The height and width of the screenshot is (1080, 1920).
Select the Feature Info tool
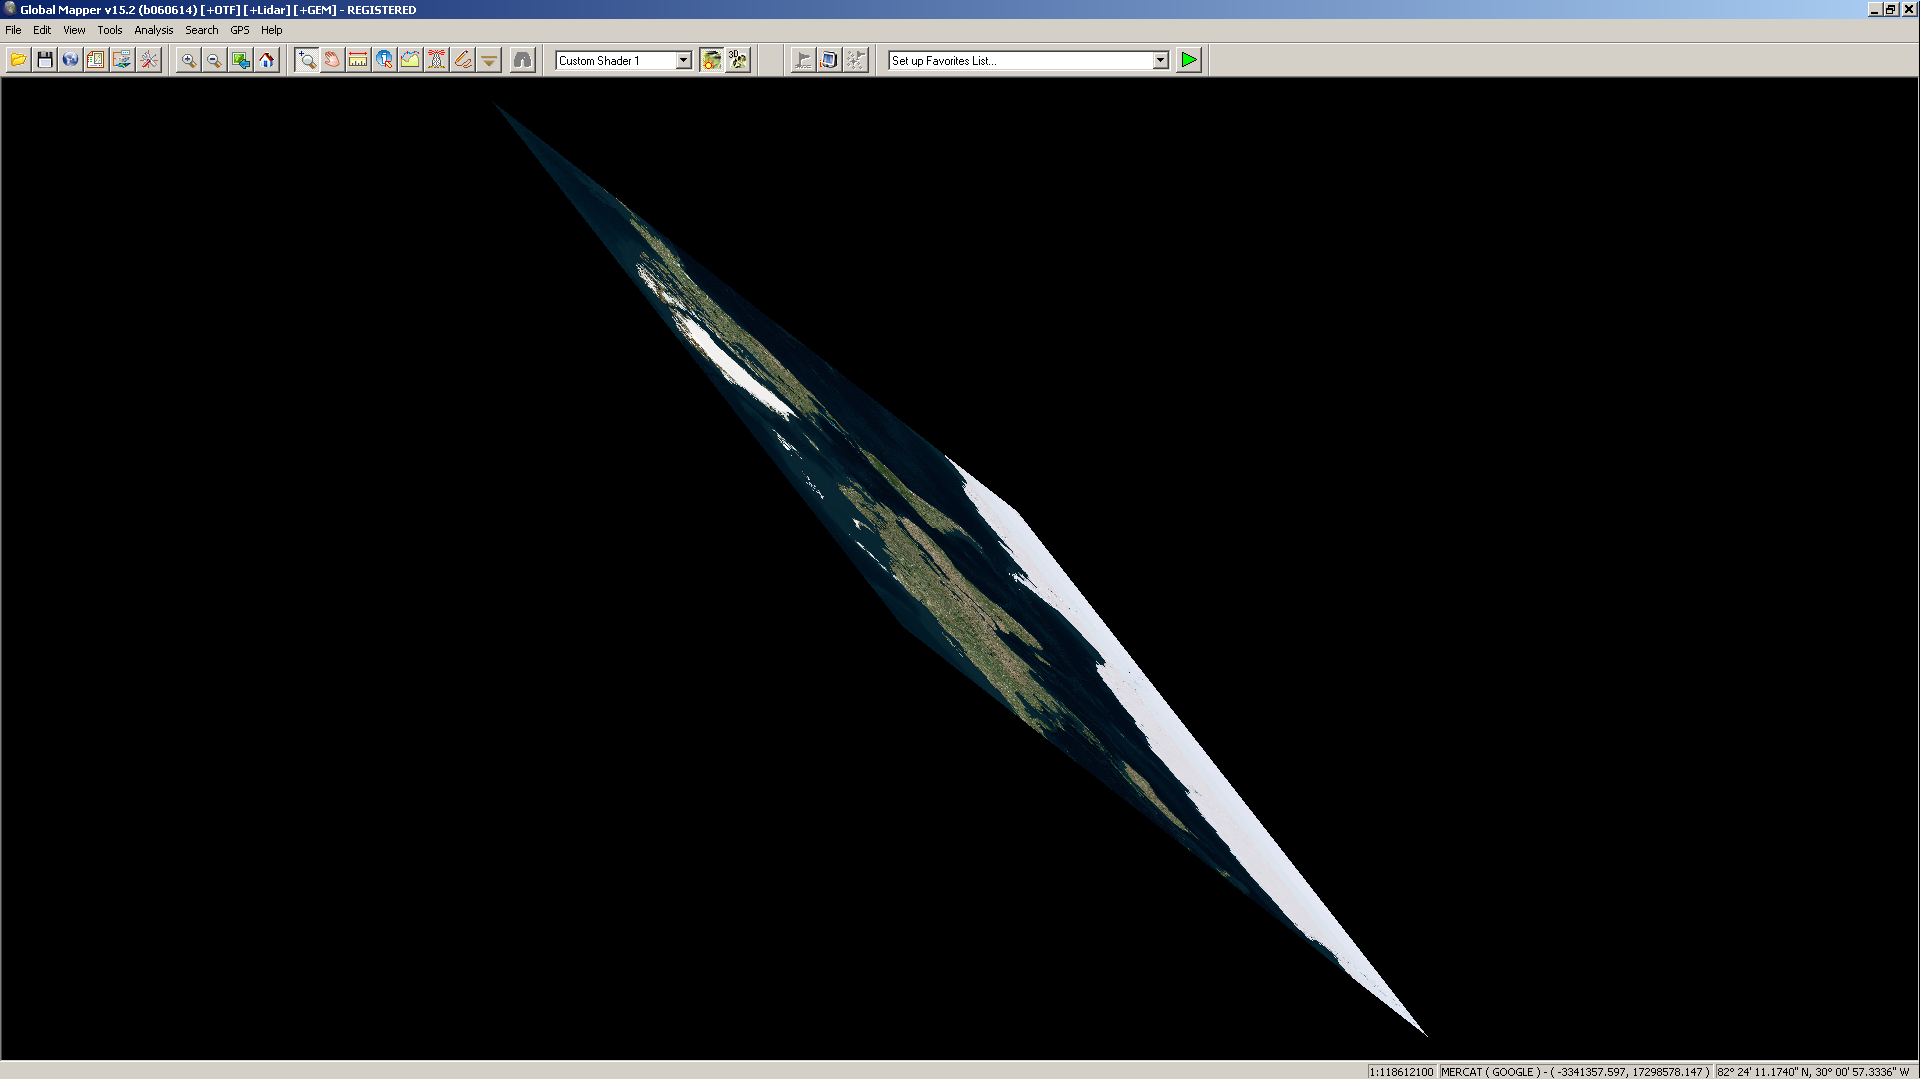click(384, 60)
